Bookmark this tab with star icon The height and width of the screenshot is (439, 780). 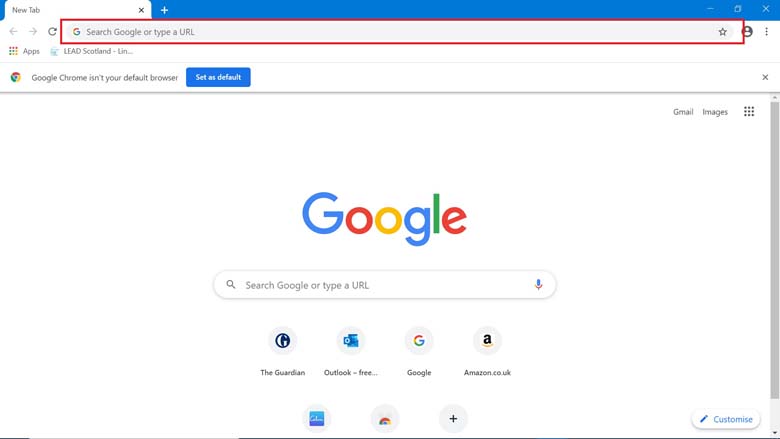coord(723,32)
